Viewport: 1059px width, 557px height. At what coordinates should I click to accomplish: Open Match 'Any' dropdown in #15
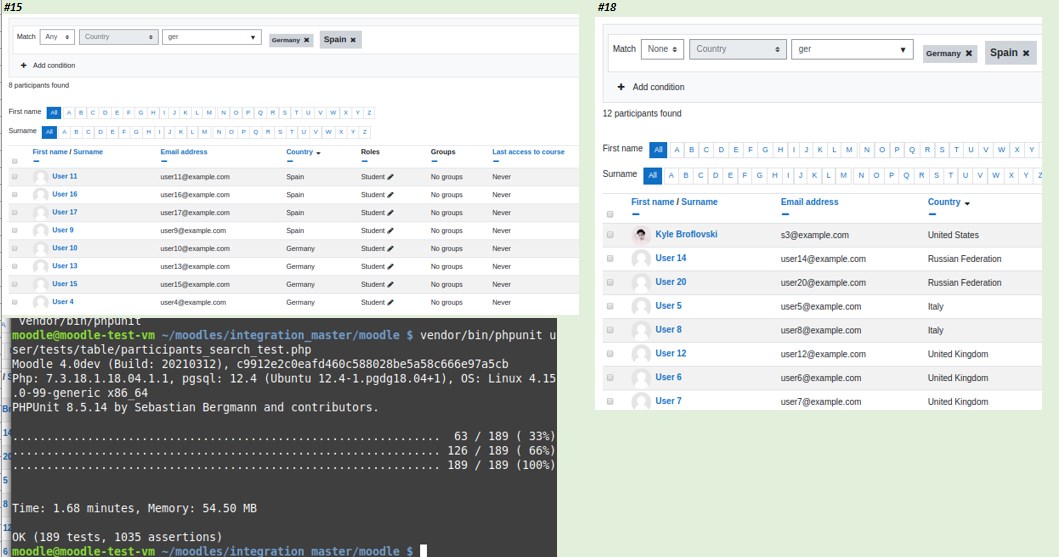pos(57,37)
